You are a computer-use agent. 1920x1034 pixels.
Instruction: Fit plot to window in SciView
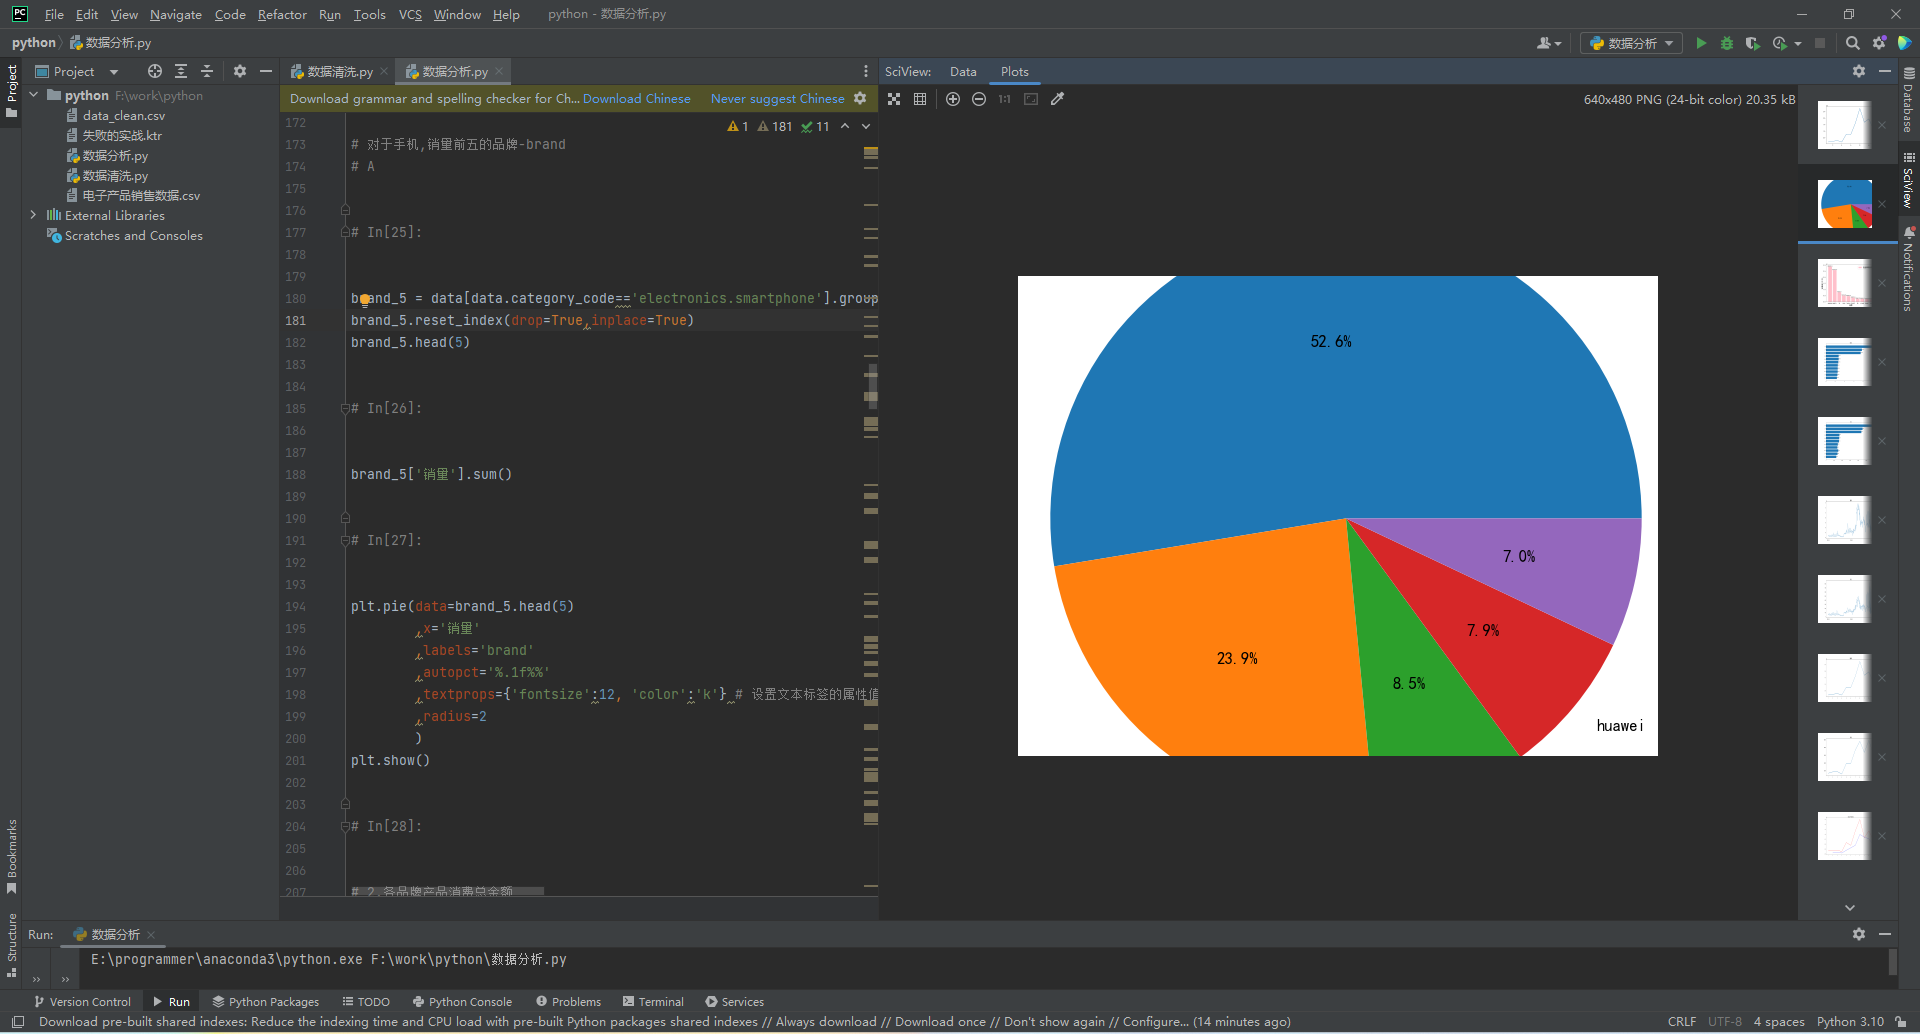pos(894,99)
